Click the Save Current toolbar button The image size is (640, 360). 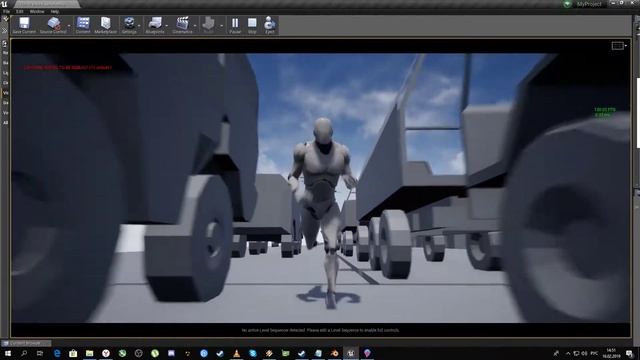click(24, 25)
